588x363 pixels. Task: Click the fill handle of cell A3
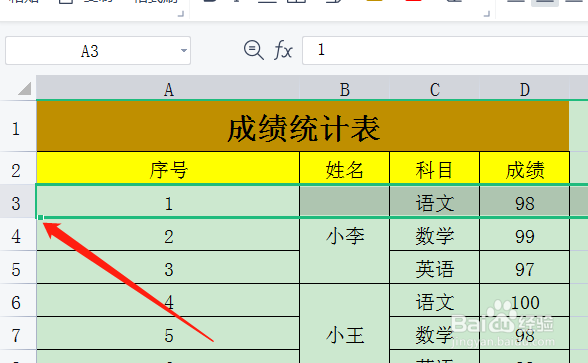point(40,218)
